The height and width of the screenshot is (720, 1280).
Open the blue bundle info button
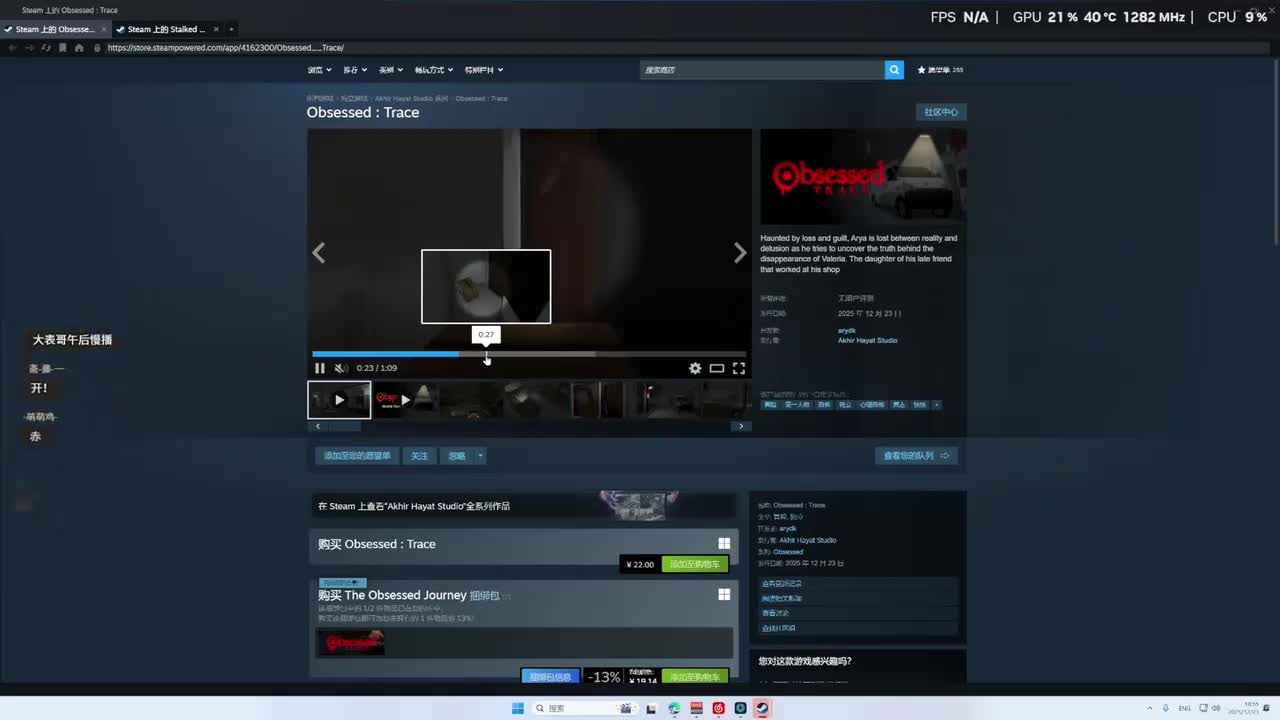550,677
